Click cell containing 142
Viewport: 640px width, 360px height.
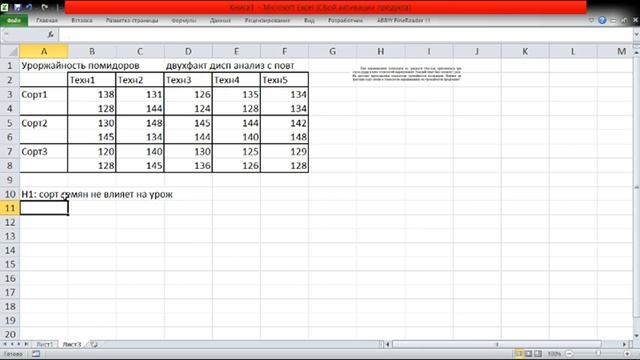(284, 123)
